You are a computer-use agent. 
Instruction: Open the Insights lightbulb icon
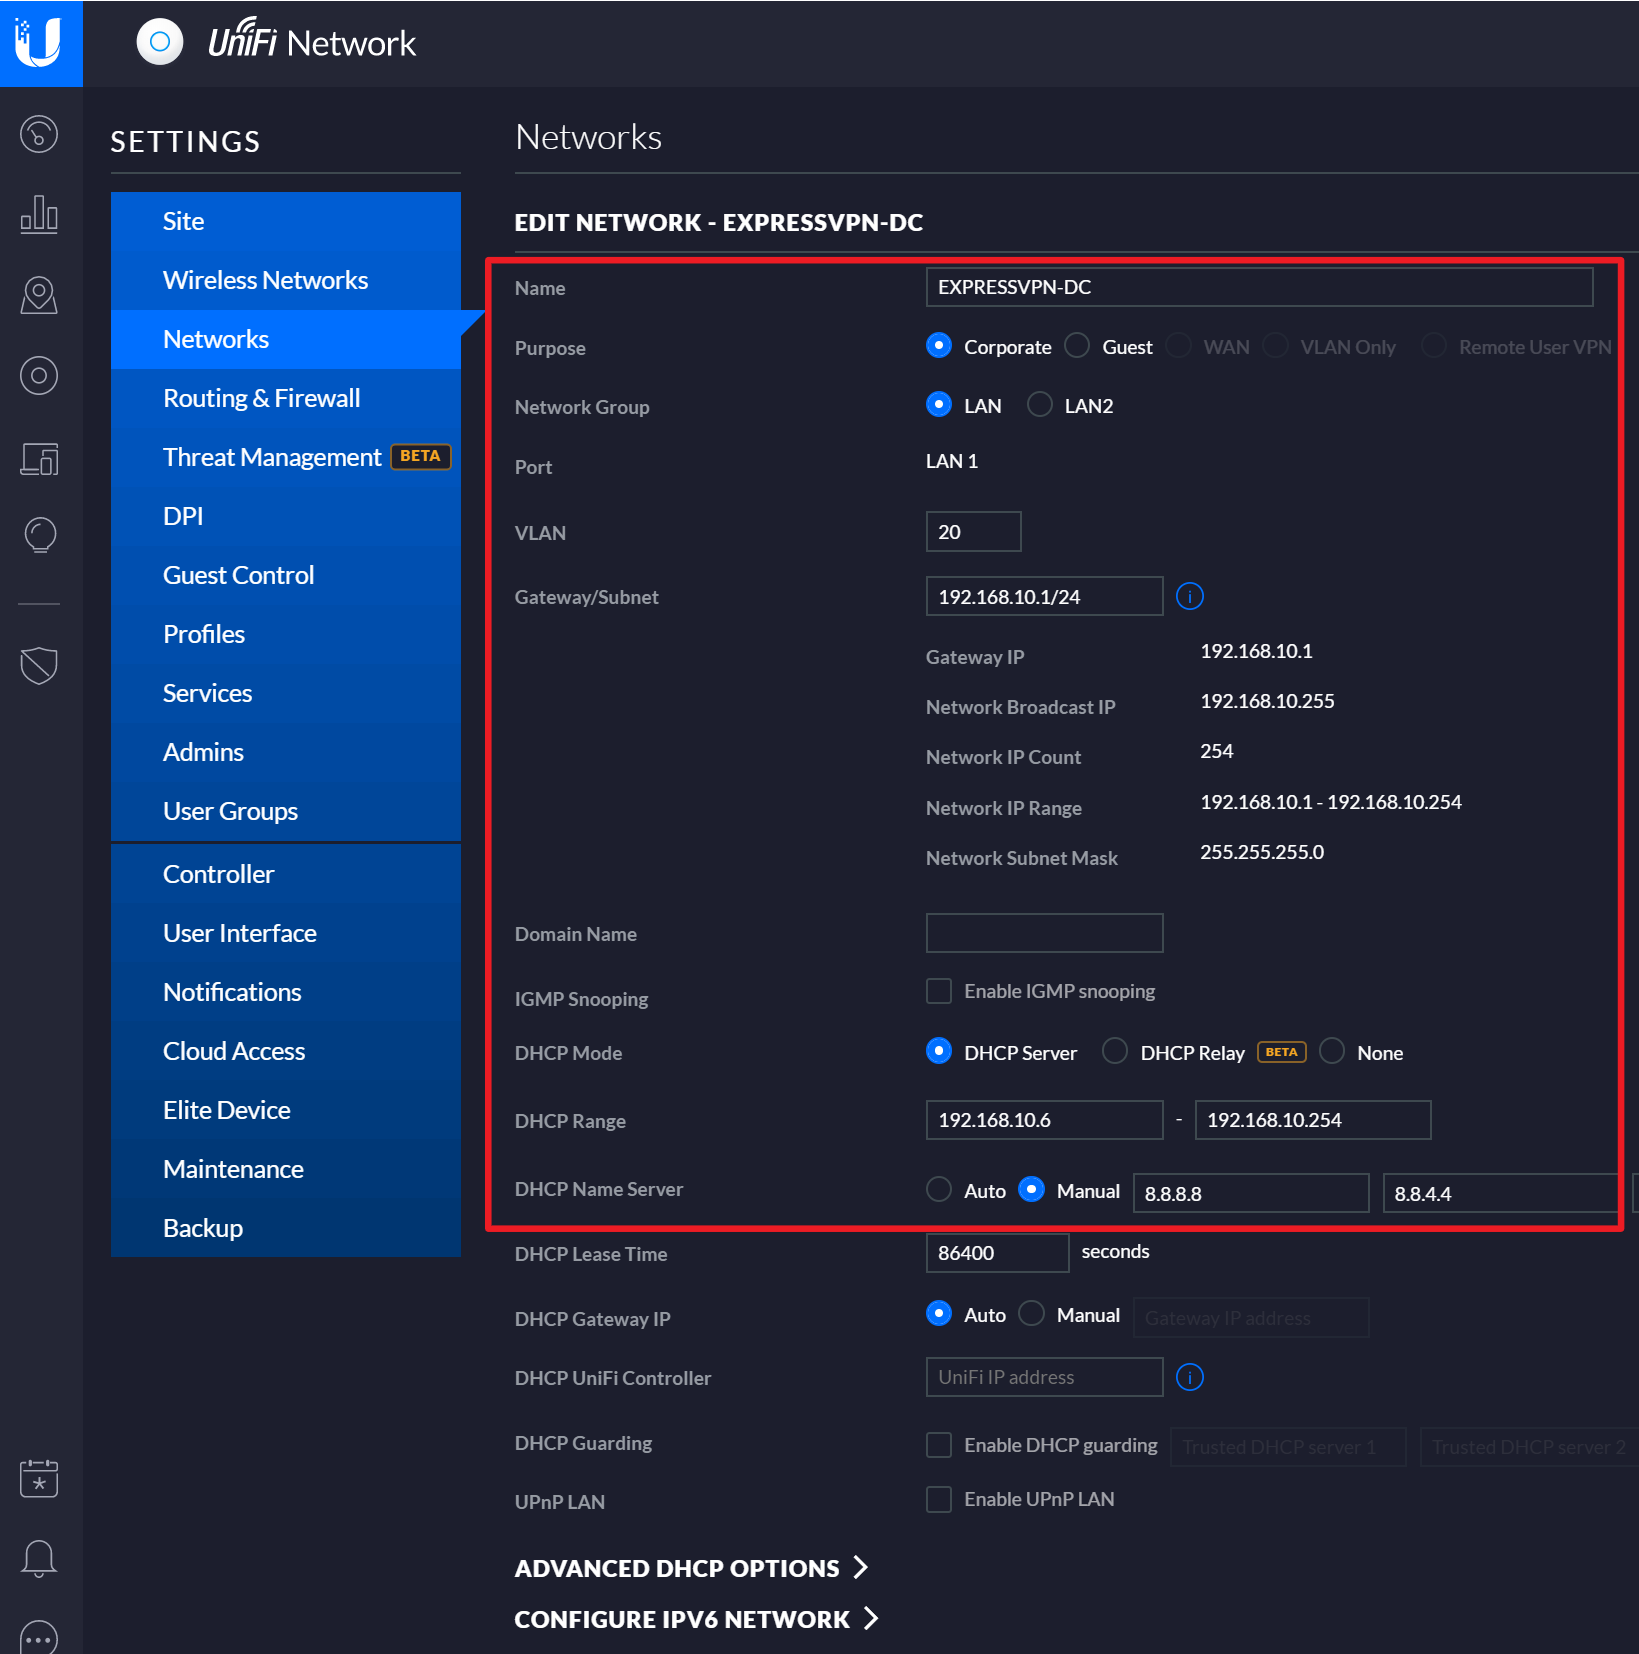(x=39, y=535)
